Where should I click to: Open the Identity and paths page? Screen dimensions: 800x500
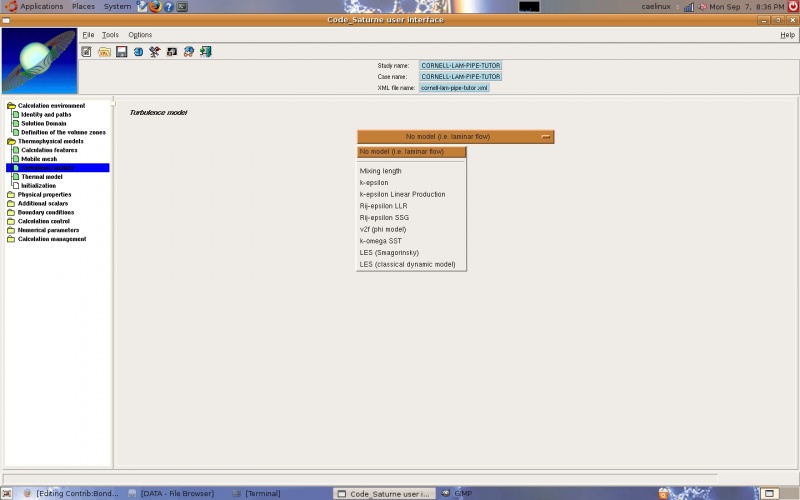coord(45,115)
